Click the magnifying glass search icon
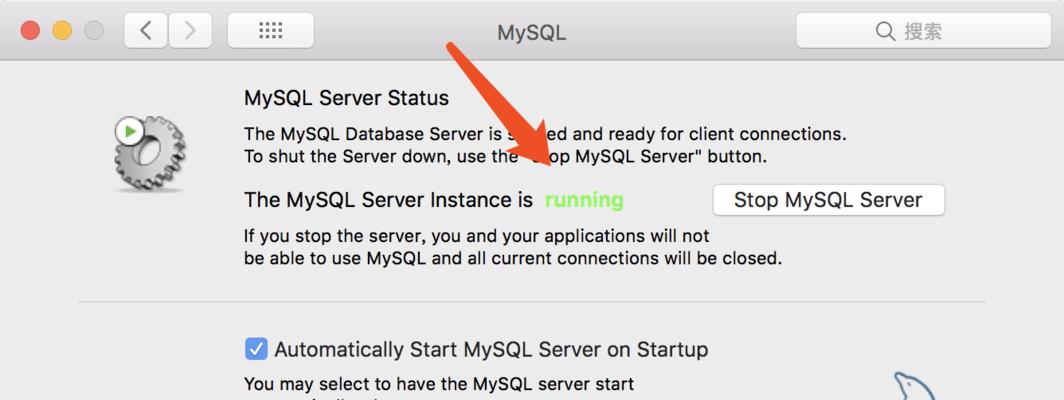 tap(885, 31)
